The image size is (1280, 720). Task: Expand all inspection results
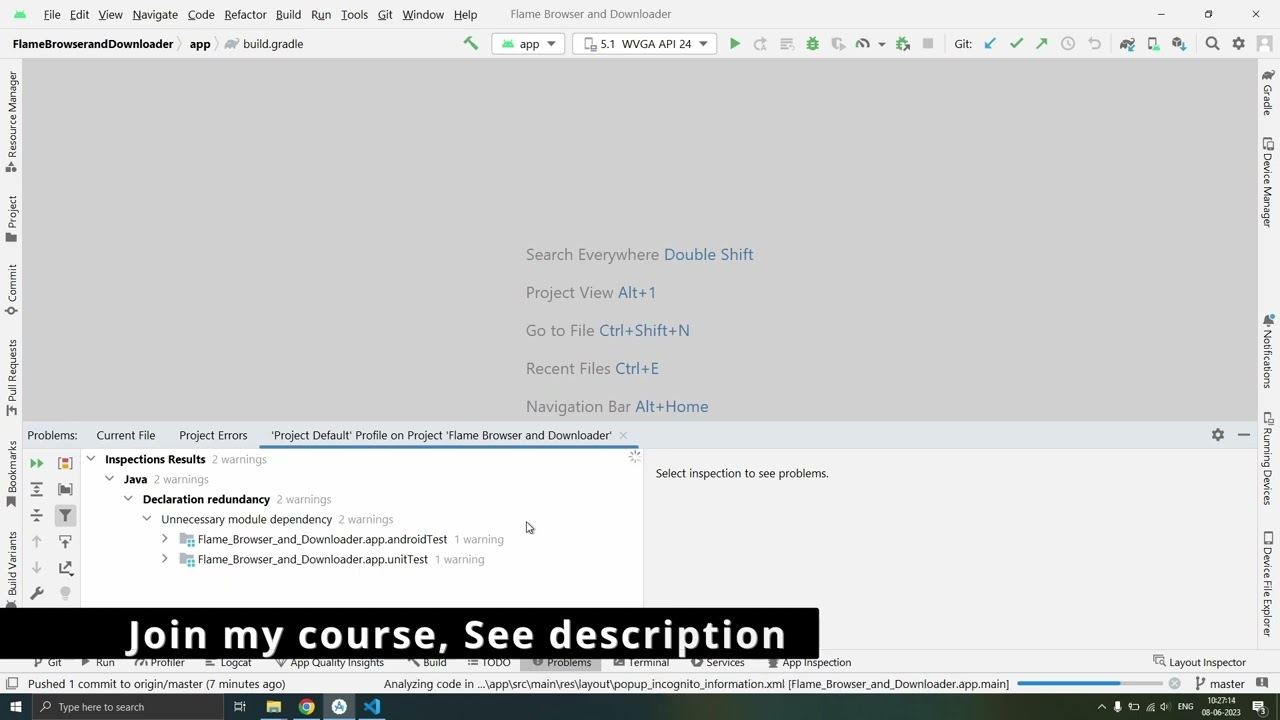point(37,489)
